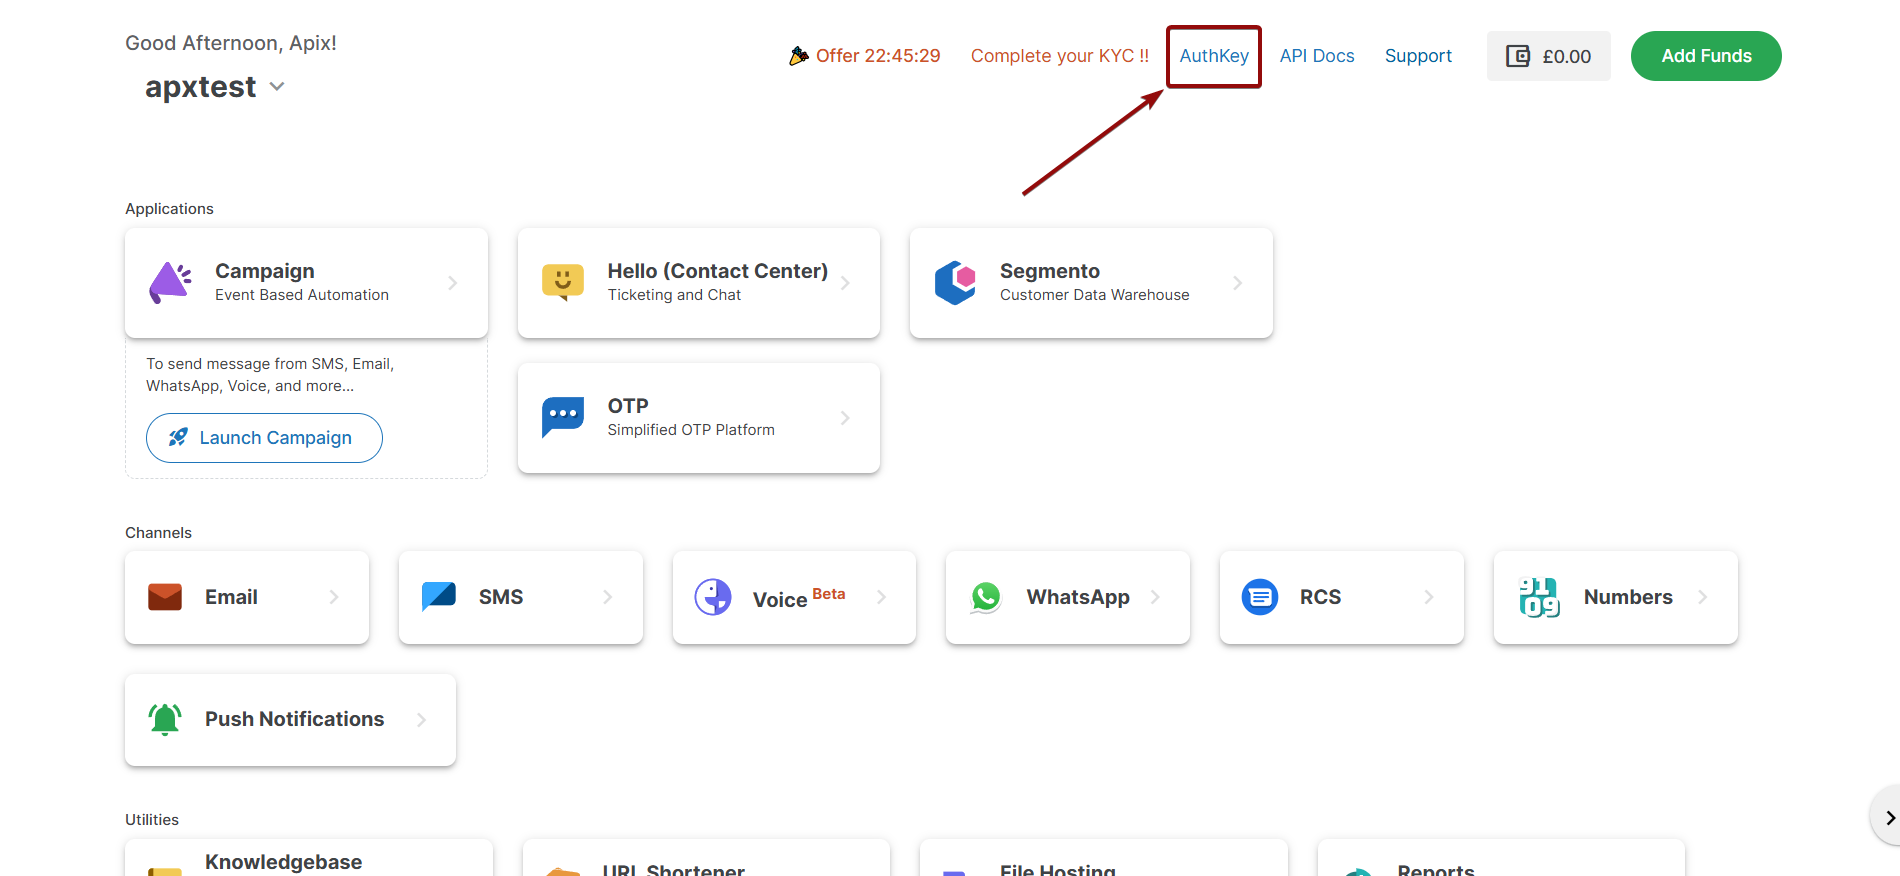
Task: Open the Support link
Action: (x=1418, y=56)
